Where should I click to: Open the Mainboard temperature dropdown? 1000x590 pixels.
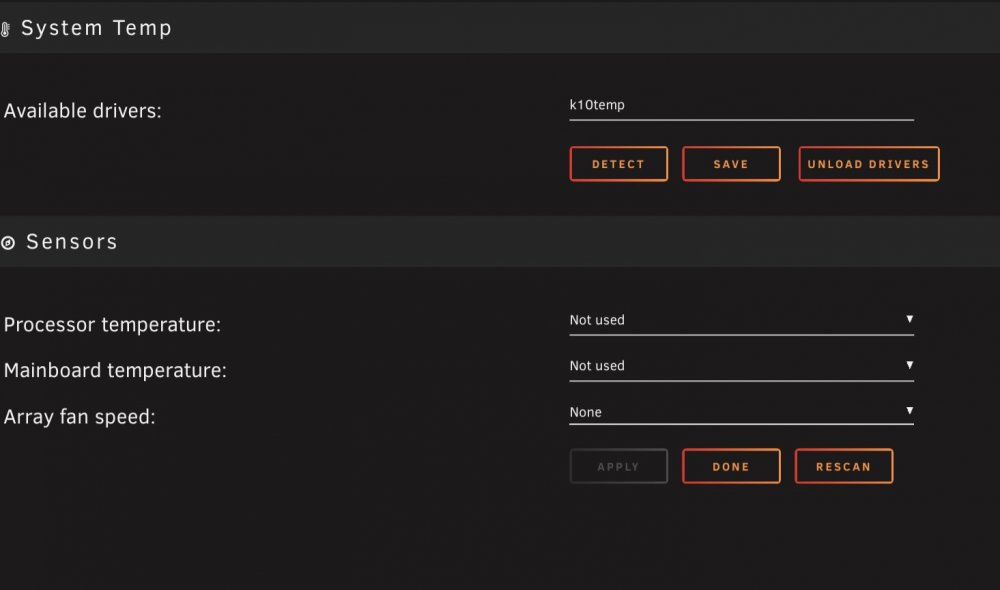coord(741,366)
